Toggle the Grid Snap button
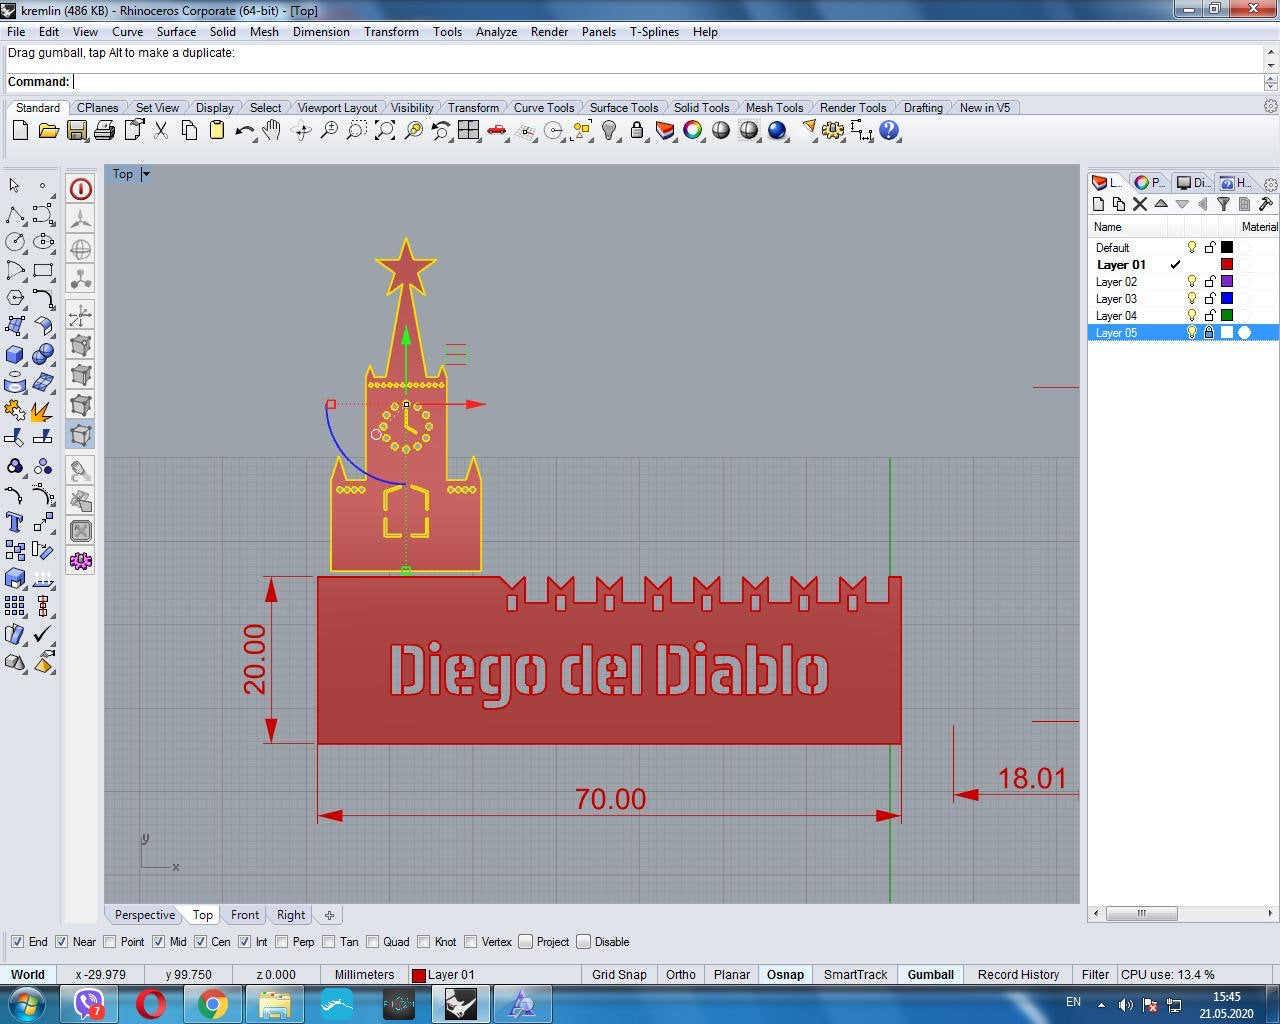This screenshot has height=1024, width=1280. pos(619,975)
